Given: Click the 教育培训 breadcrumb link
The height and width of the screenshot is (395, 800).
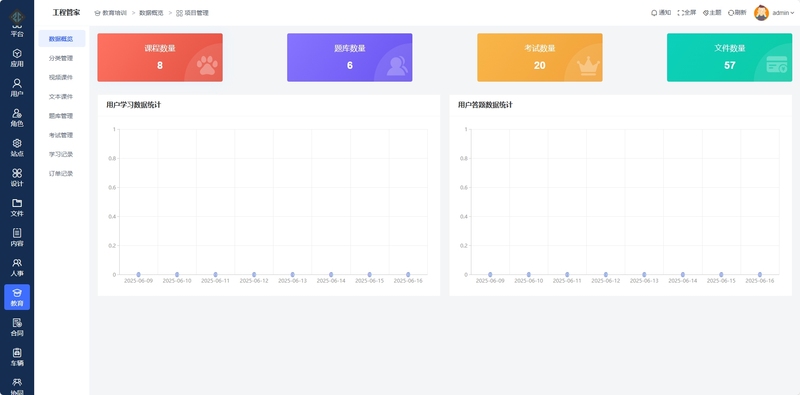Looking at the screenshot, I should tap(111, 13).
